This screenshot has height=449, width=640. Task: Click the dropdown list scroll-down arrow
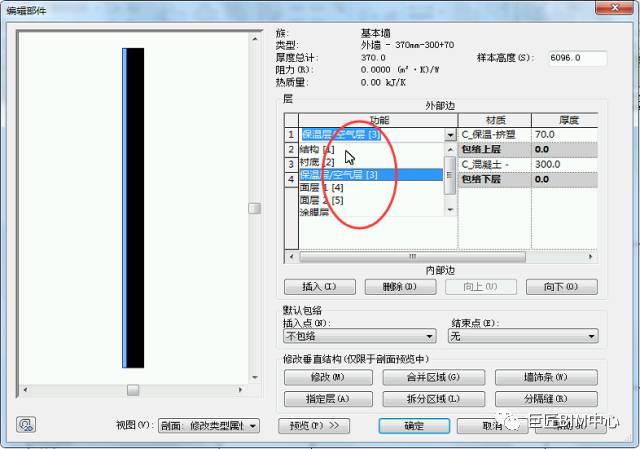450,210
